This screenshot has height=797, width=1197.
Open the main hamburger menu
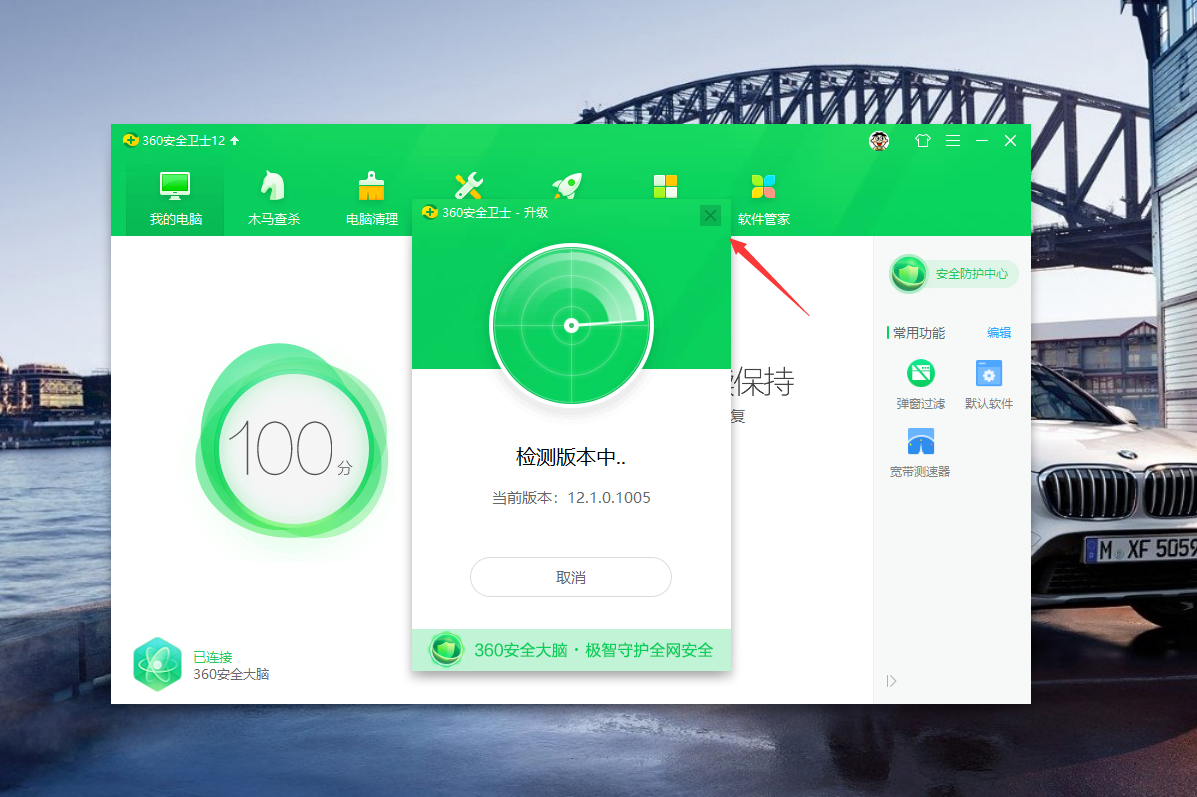(953, 140)
